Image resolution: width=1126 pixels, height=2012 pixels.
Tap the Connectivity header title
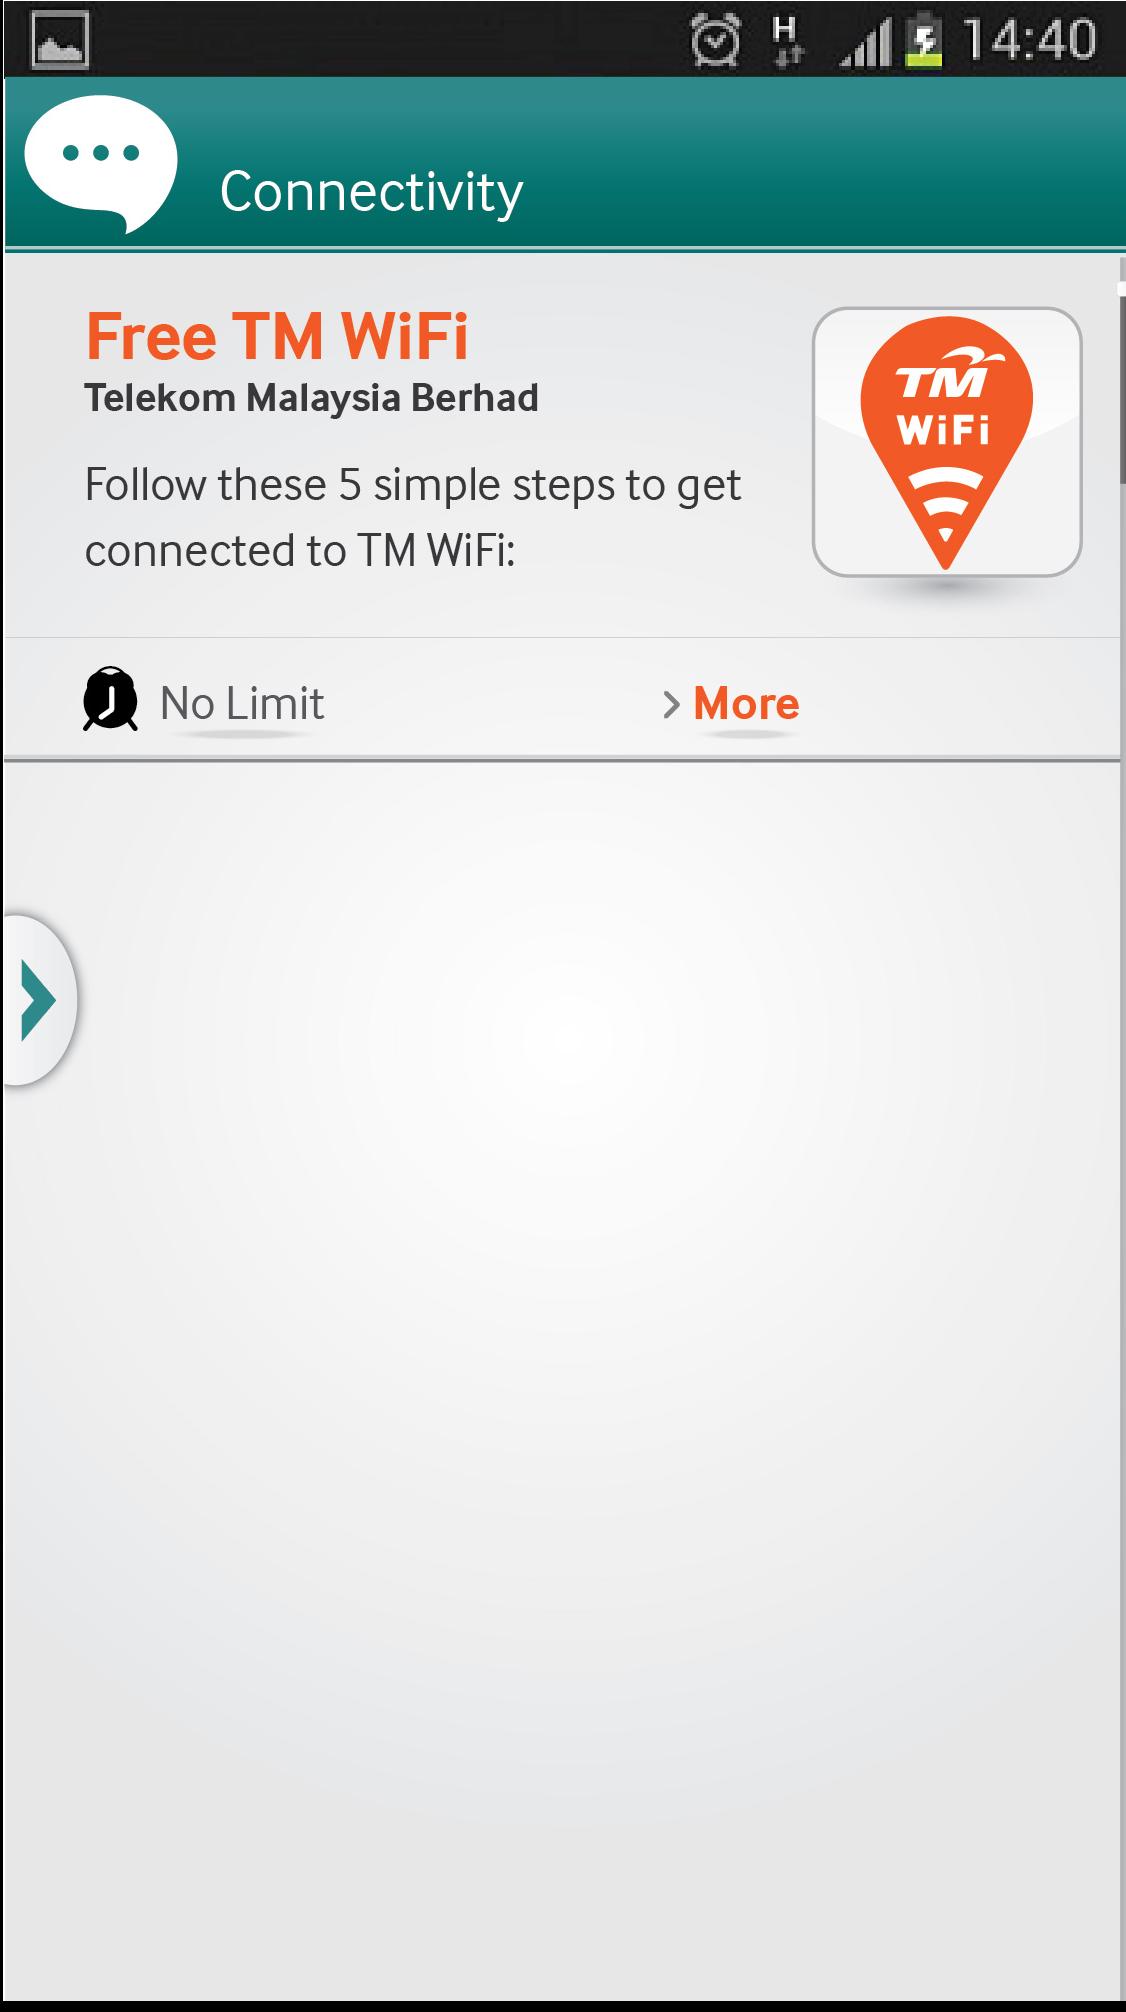(371, 192)
